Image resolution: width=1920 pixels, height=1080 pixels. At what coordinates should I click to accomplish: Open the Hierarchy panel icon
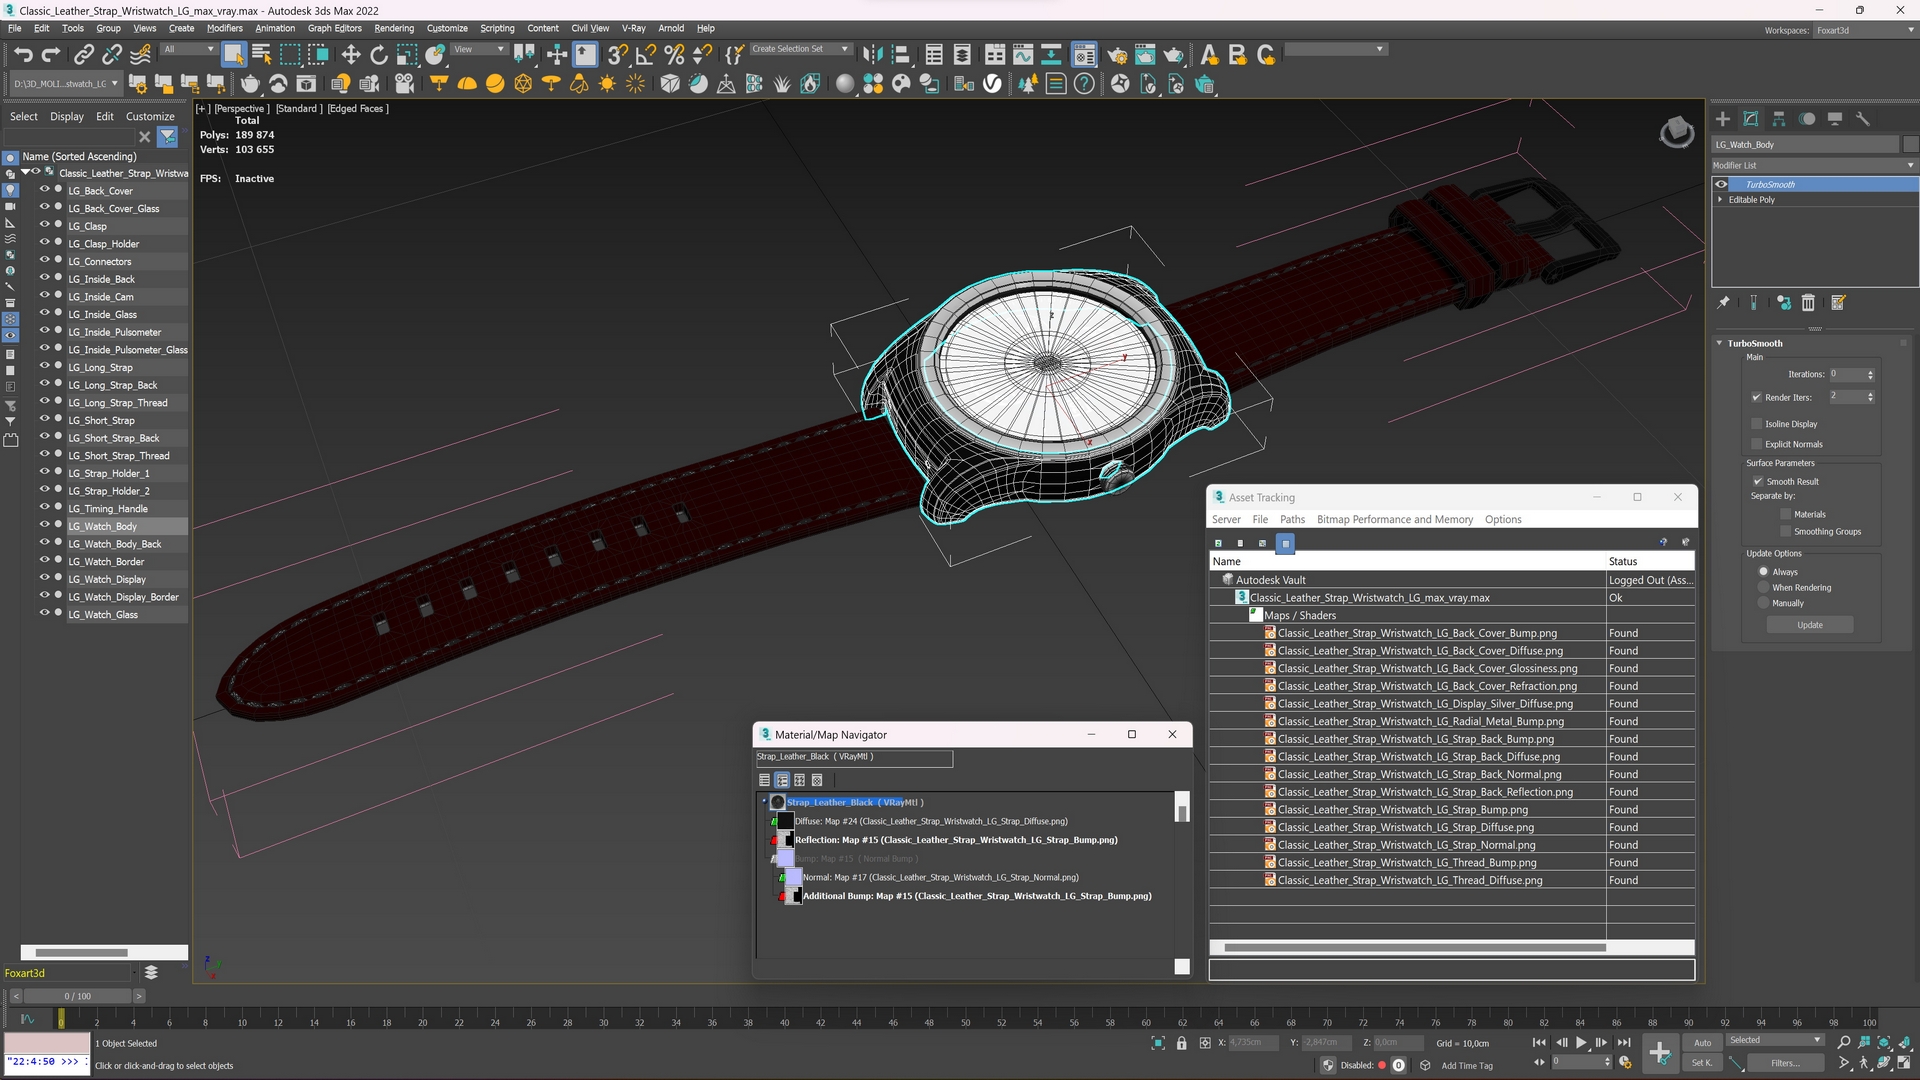tap(1778, 119)
